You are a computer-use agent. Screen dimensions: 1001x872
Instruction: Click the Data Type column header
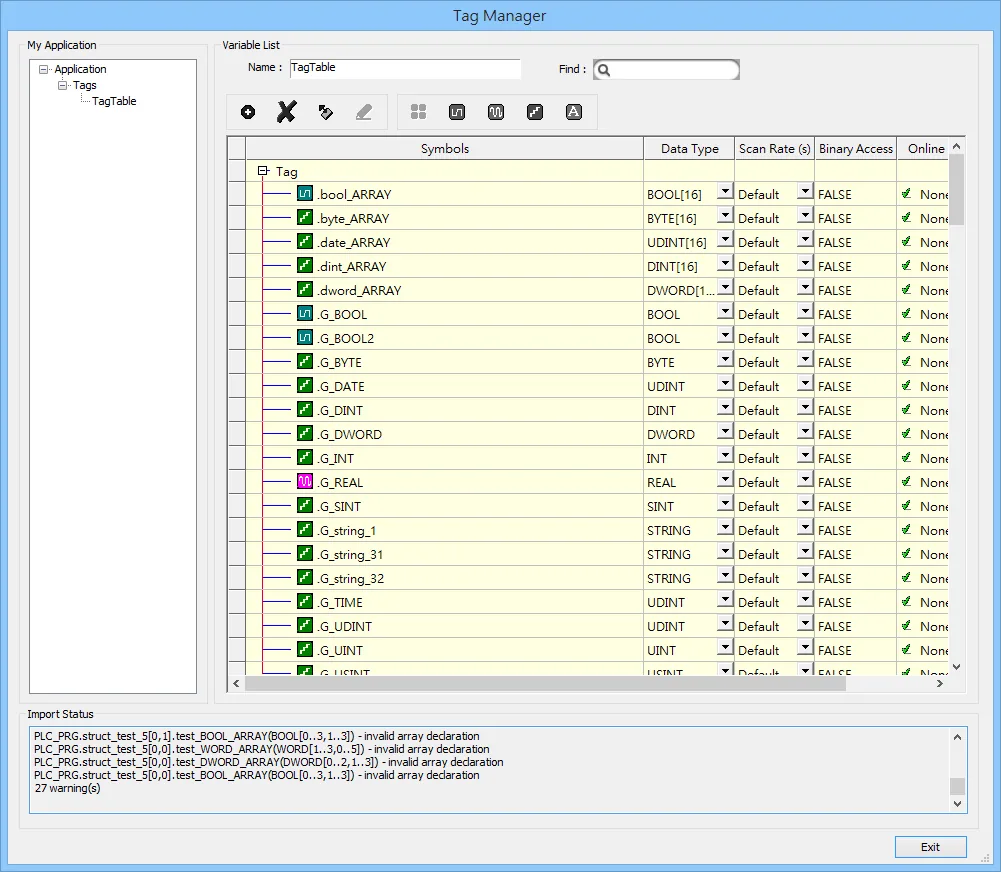point(689,148)
